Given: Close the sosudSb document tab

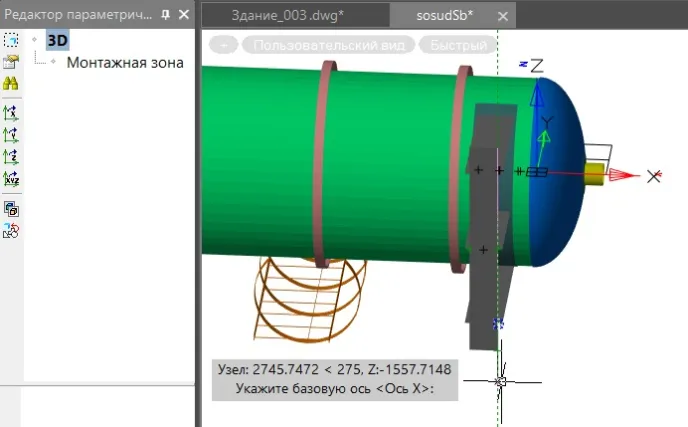Looking at the screenshot, I should 502,16.
